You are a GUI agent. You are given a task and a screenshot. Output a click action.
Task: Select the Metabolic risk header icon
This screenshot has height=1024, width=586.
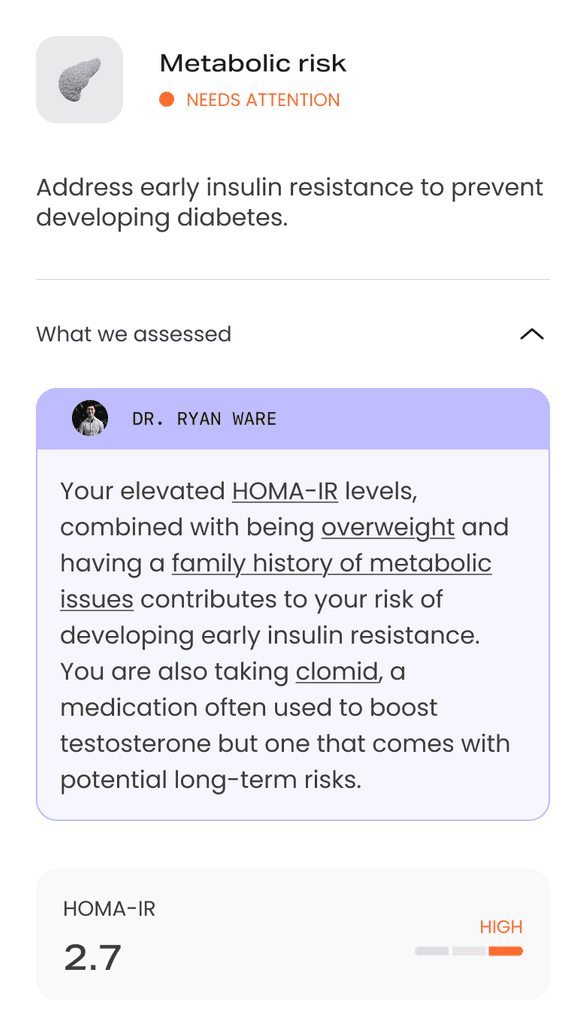(x=79, y=79)
